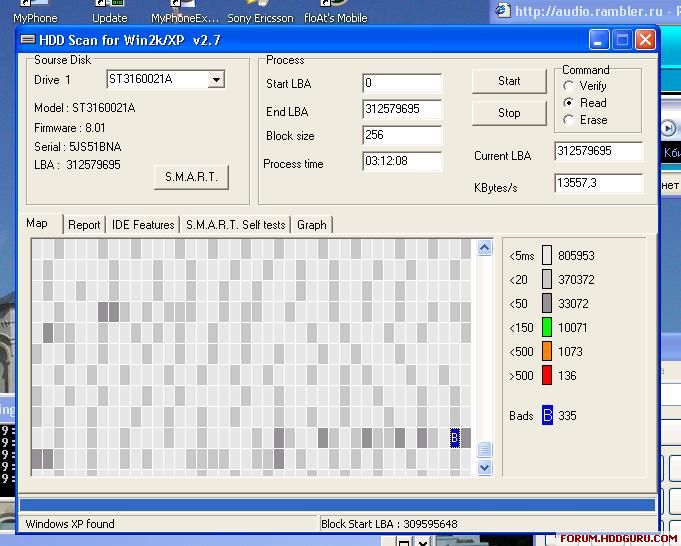Click the Bads legend B icon

click(x=547, y=415)
